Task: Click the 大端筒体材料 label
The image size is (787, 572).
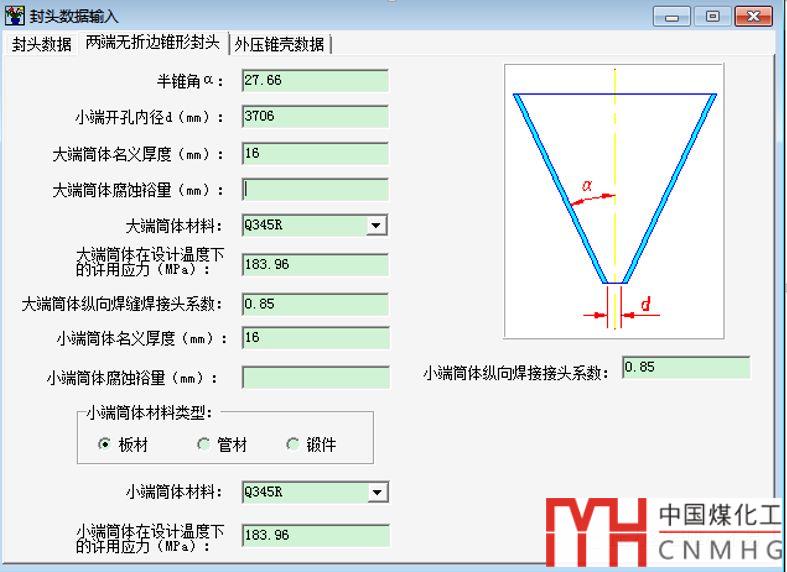Action: point(174,226)
